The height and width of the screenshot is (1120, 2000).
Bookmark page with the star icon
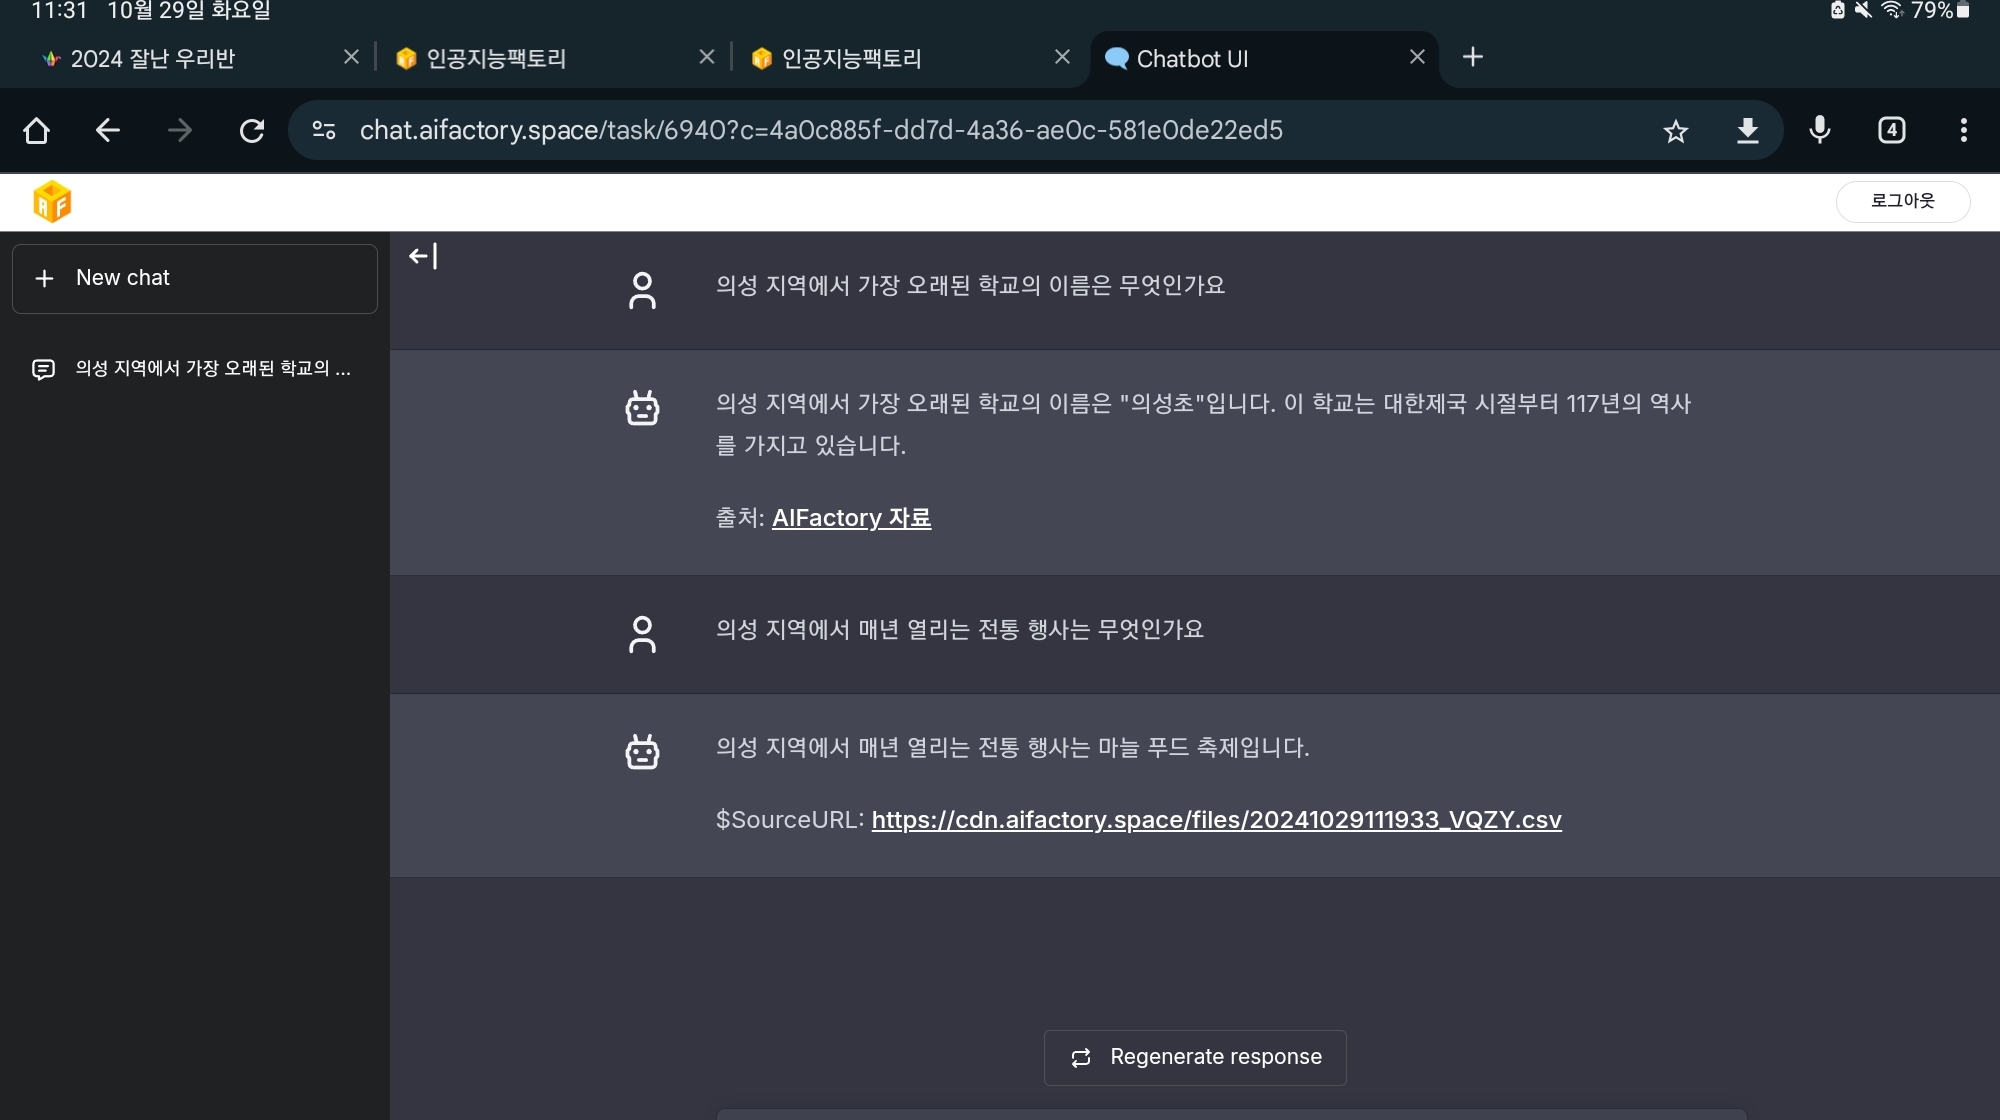click(x=1675, y=131)
